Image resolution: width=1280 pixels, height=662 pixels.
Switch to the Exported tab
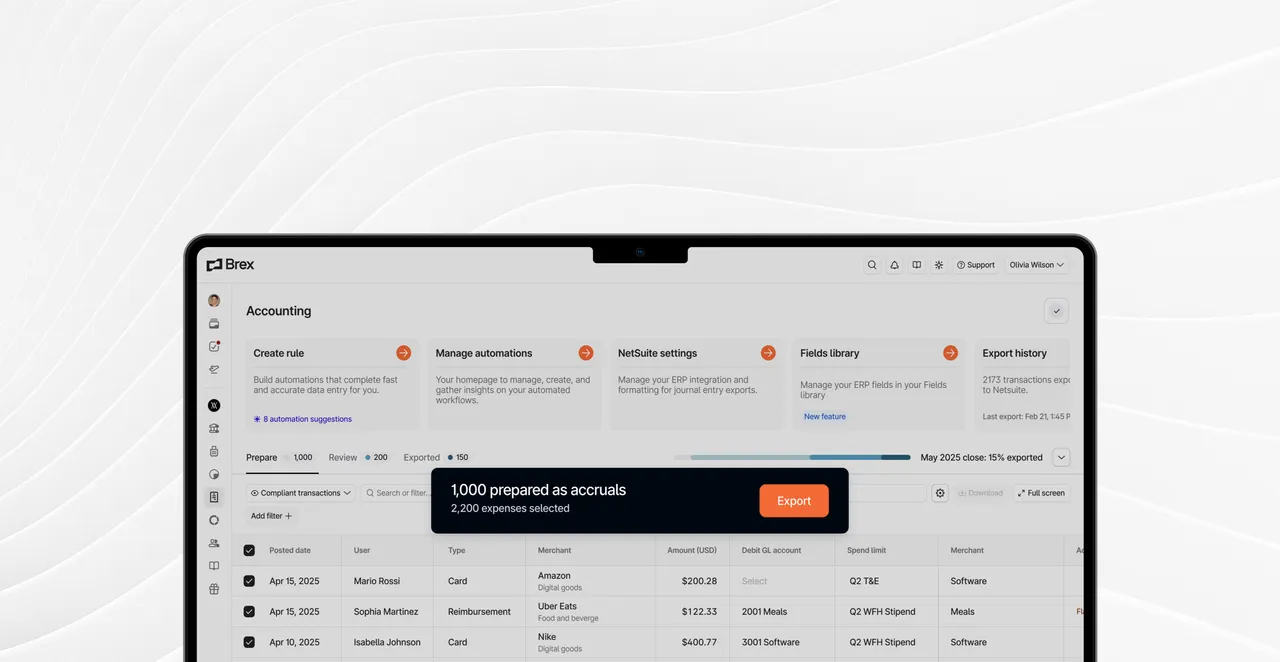tap(436, 458)
